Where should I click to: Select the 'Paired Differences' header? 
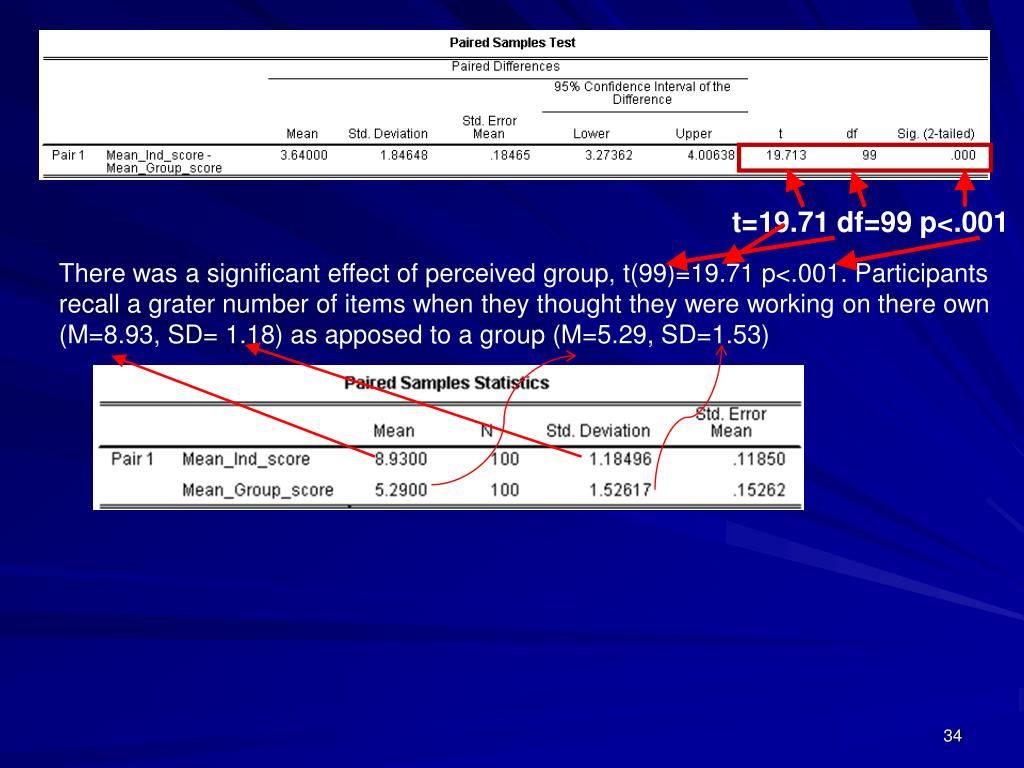click(505, 67)
